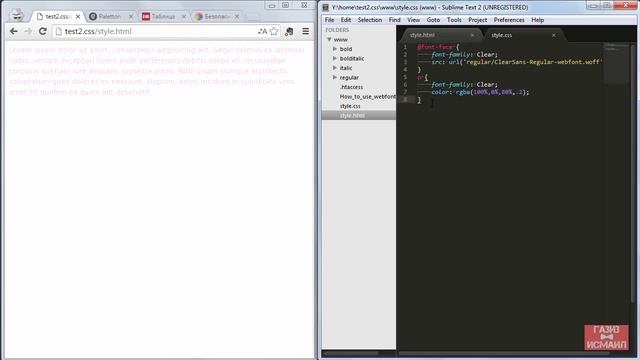
Task: Open How_to_use_webfonts file in sidebar
Action: [x=367, y=97]
